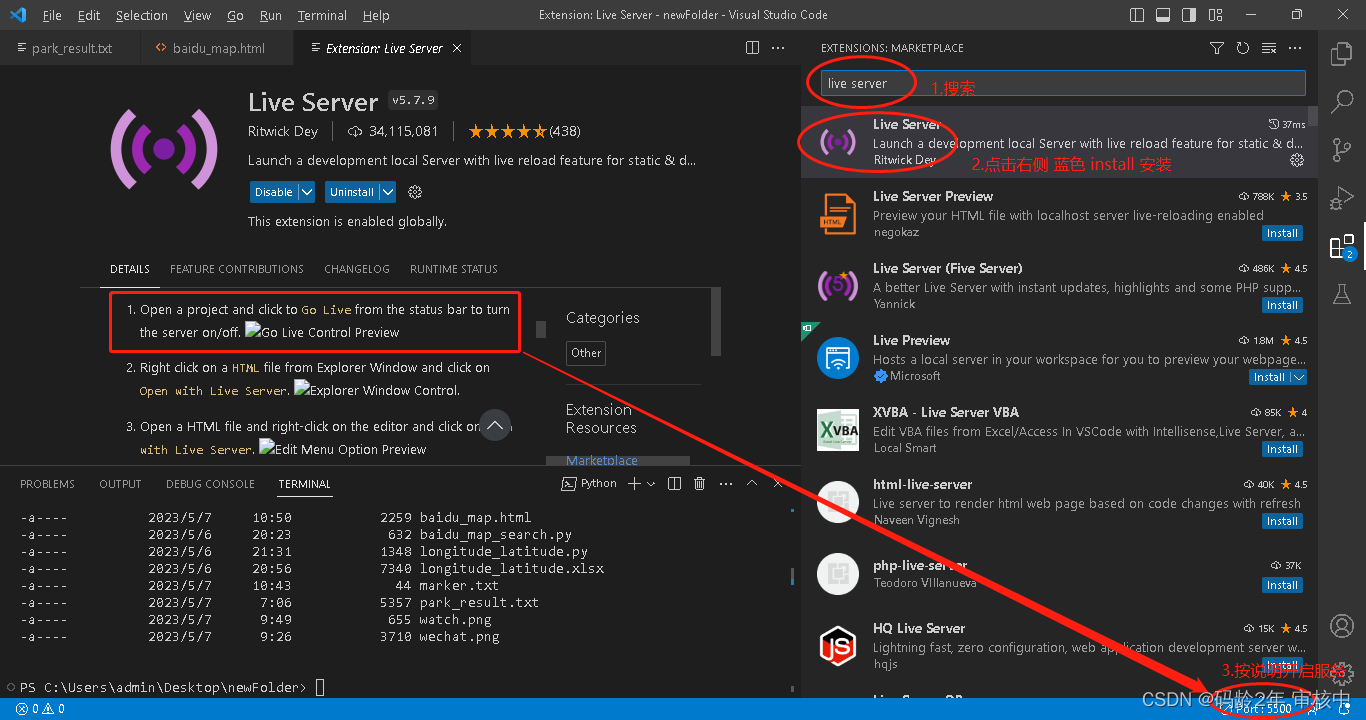Open the Testing flask view
The height and width of the screenshot is (720, 1366).
[x=1341, y=293]
